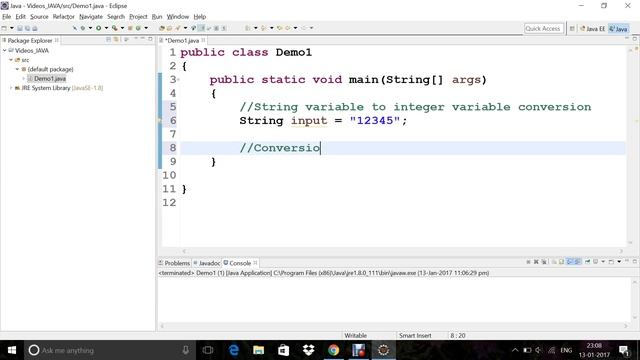Open the New file dropdown arrow

[12, 28]
